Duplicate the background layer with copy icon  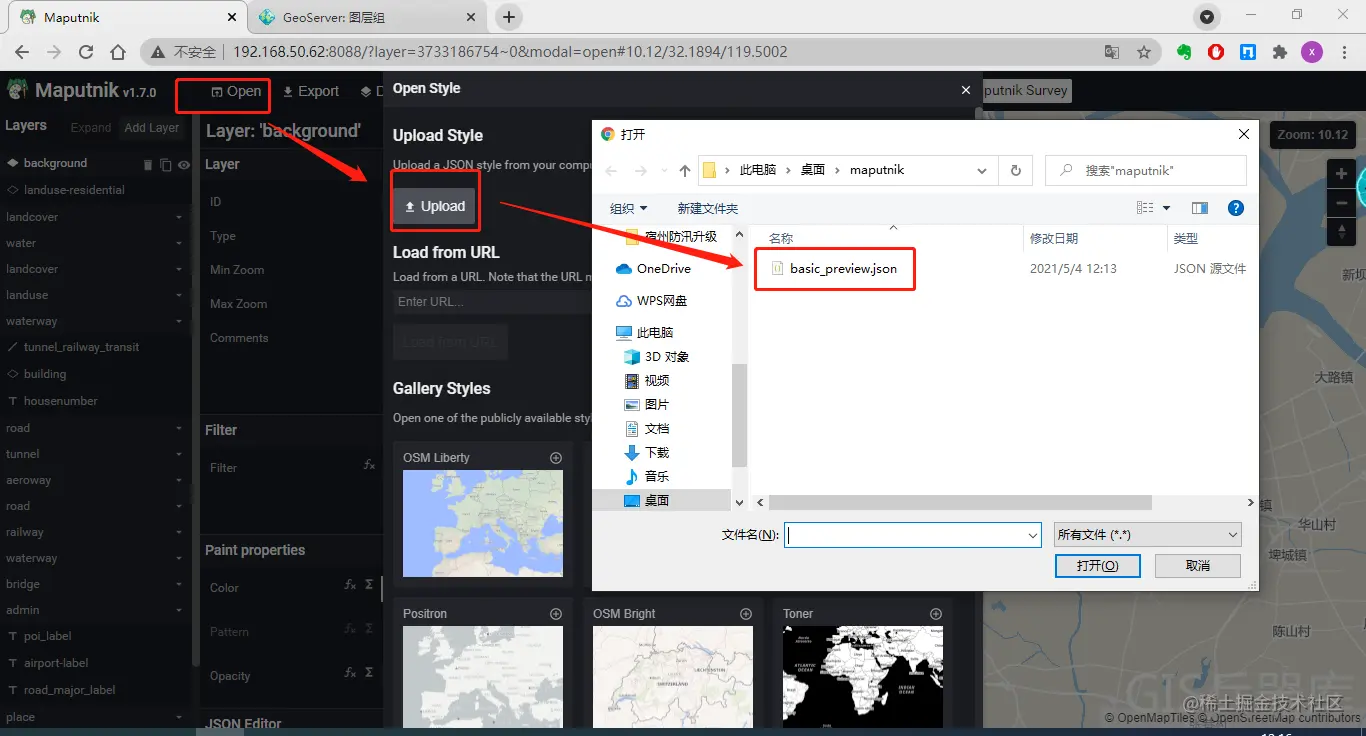click(166, 164)
